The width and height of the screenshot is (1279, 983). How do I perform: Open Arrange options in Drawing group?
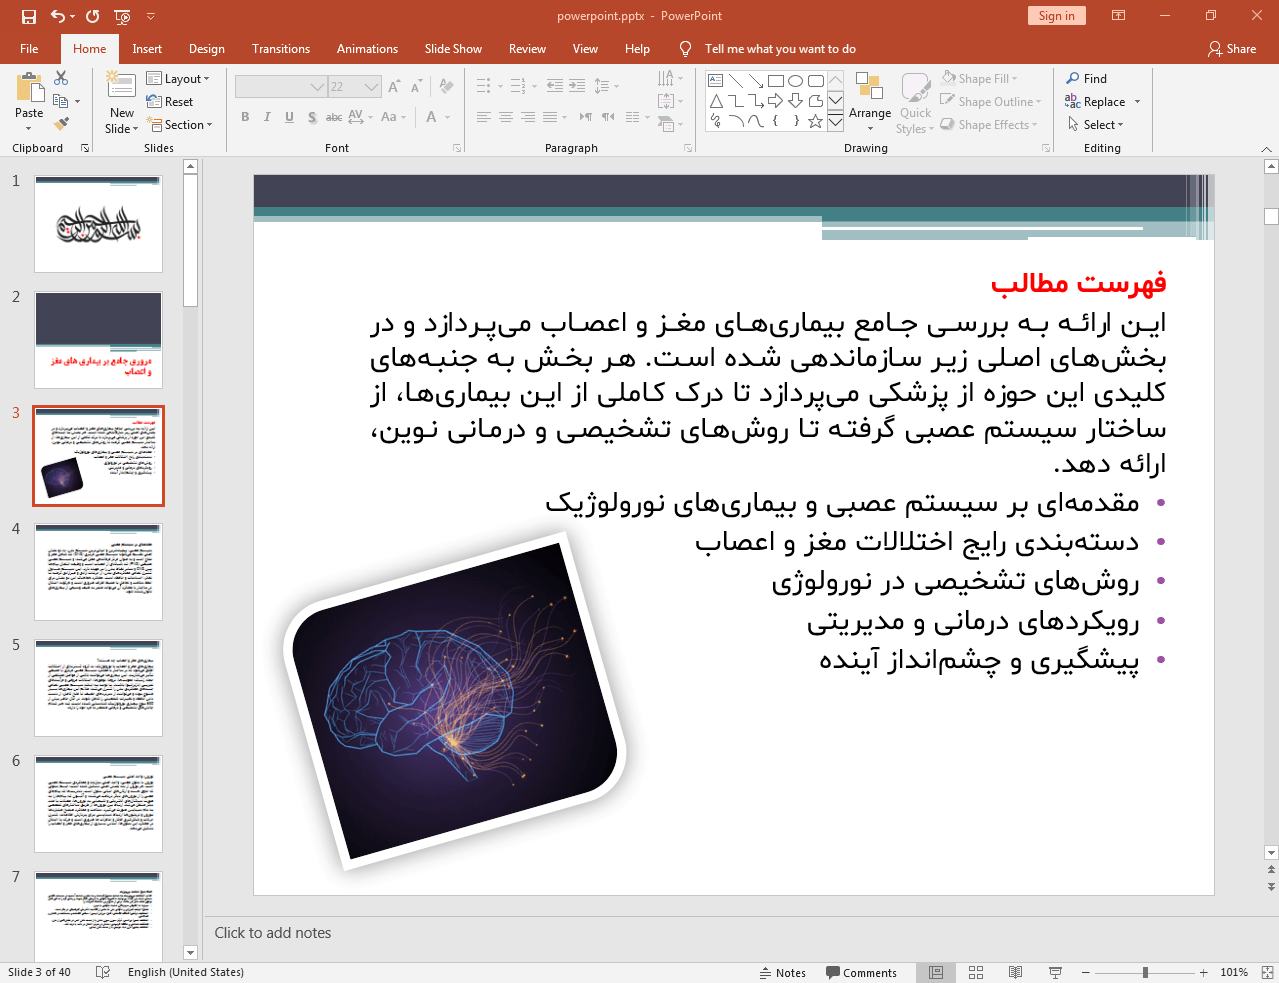click(x=869, y=100)
